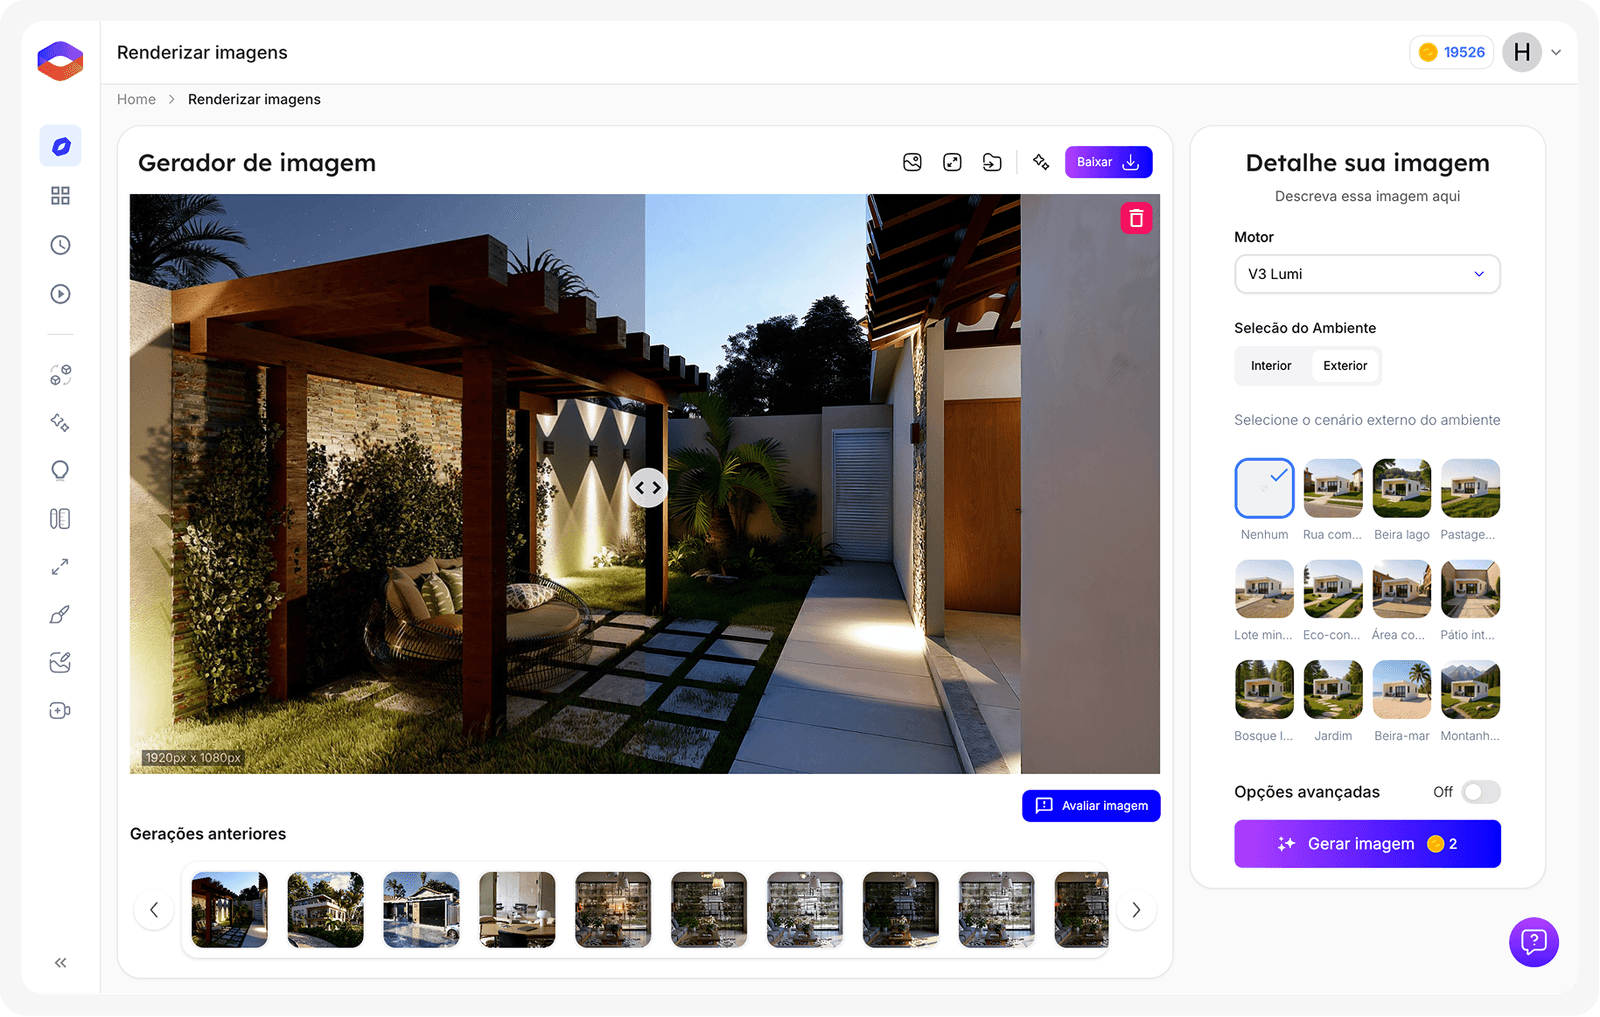This screenshot has height=1017, width=1600.
Task: Open the Motor dropdown
Action: pyautogui.click(x=1367, y=273)
